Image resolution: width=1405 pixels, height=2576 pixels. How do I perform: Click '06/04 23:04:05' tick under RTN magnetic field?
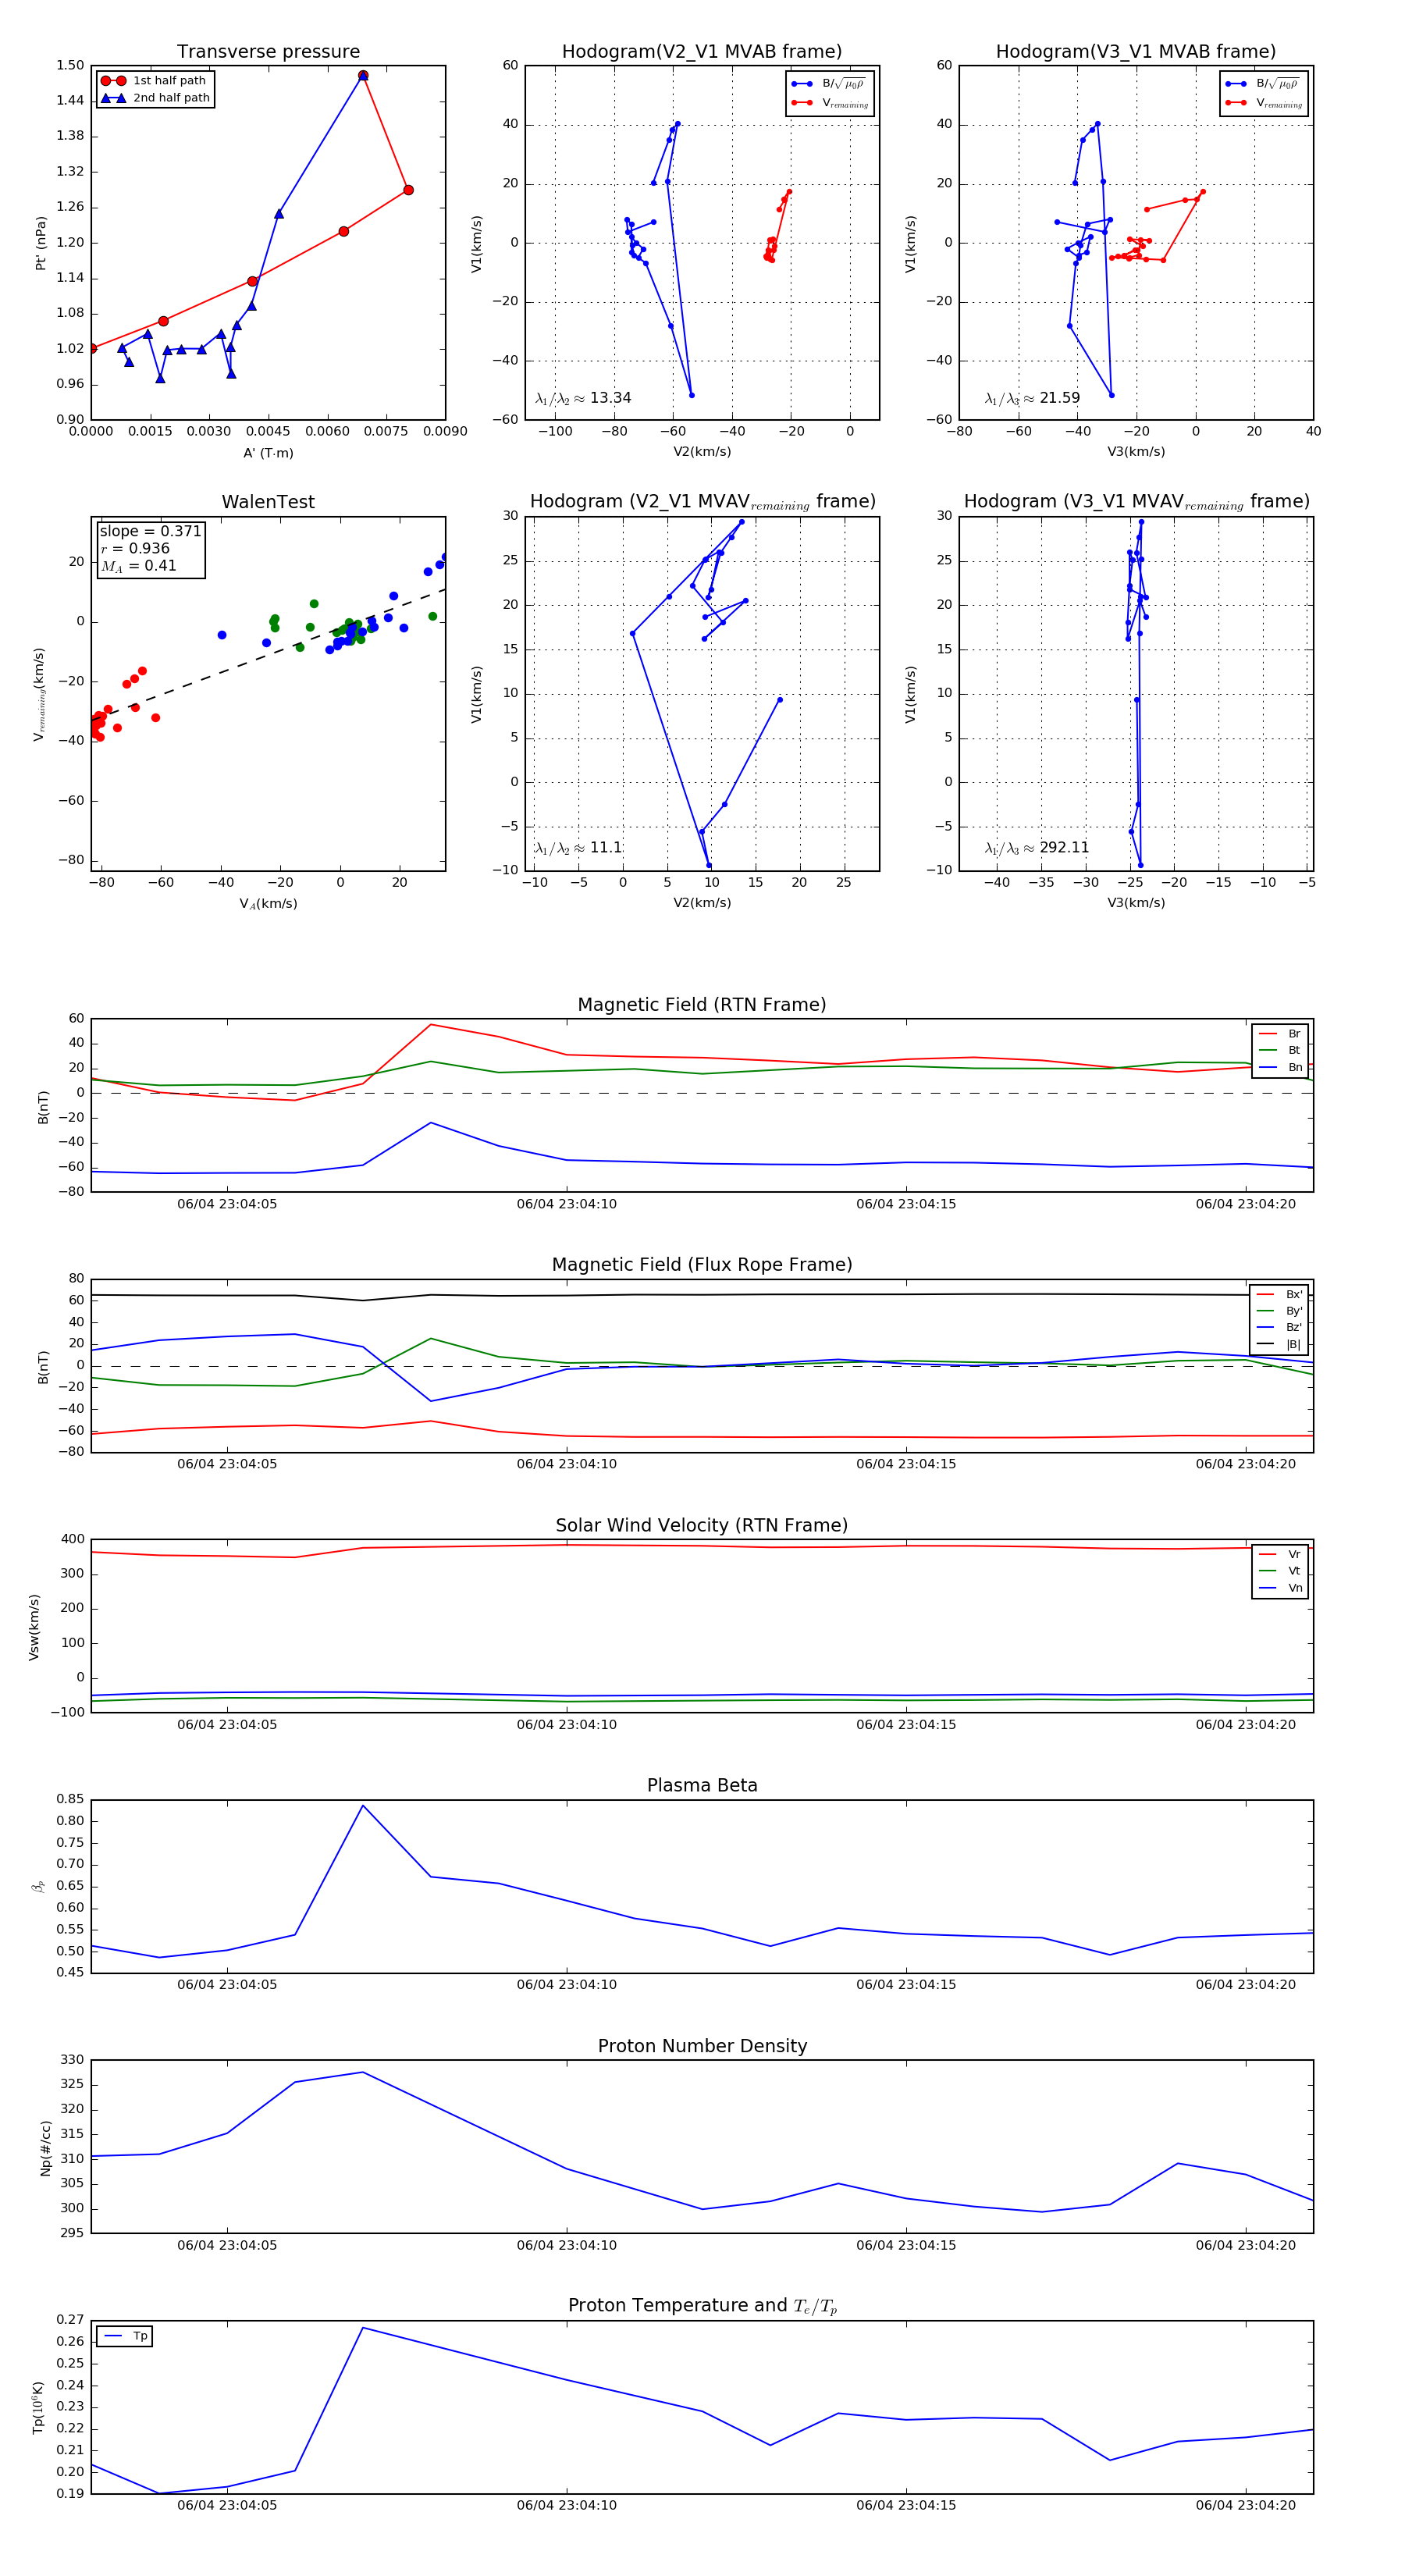pos(227,1204)
